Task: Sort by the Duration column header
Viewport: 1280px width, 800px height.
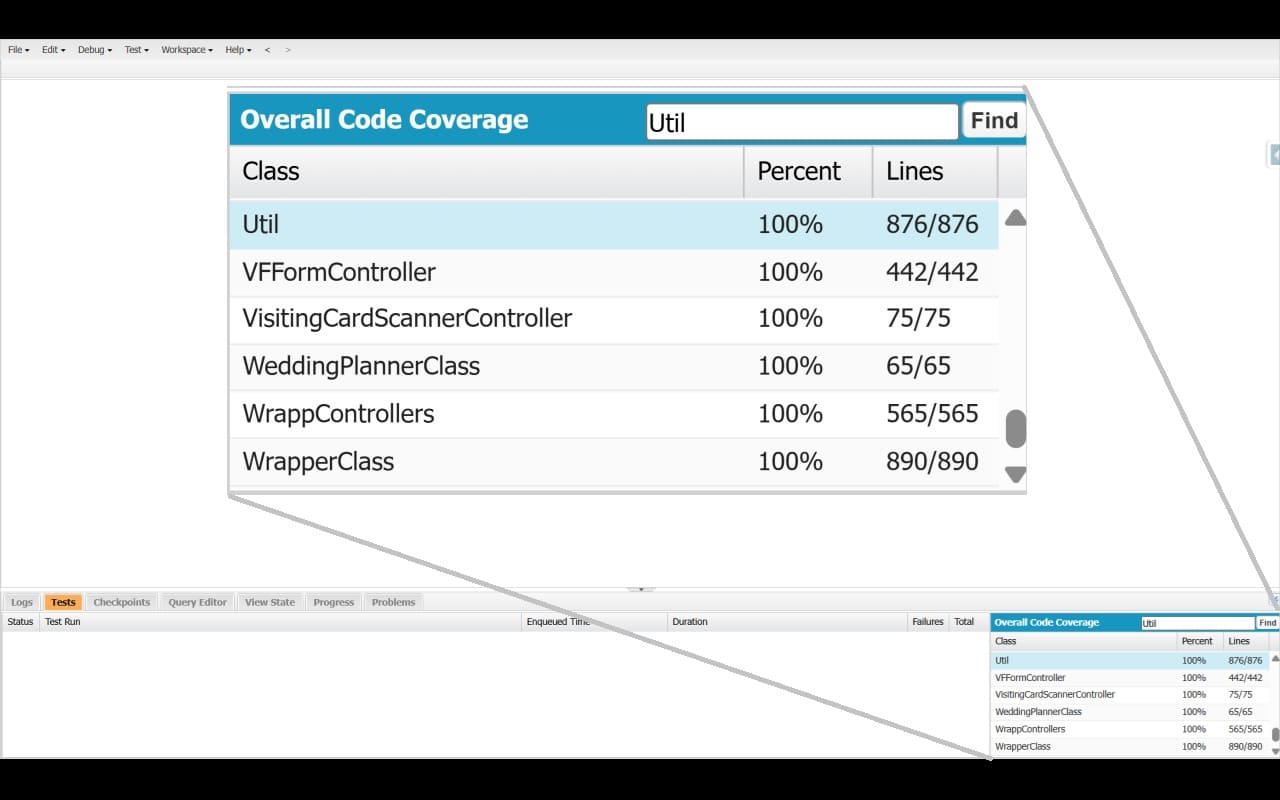Action: [787, 622]
